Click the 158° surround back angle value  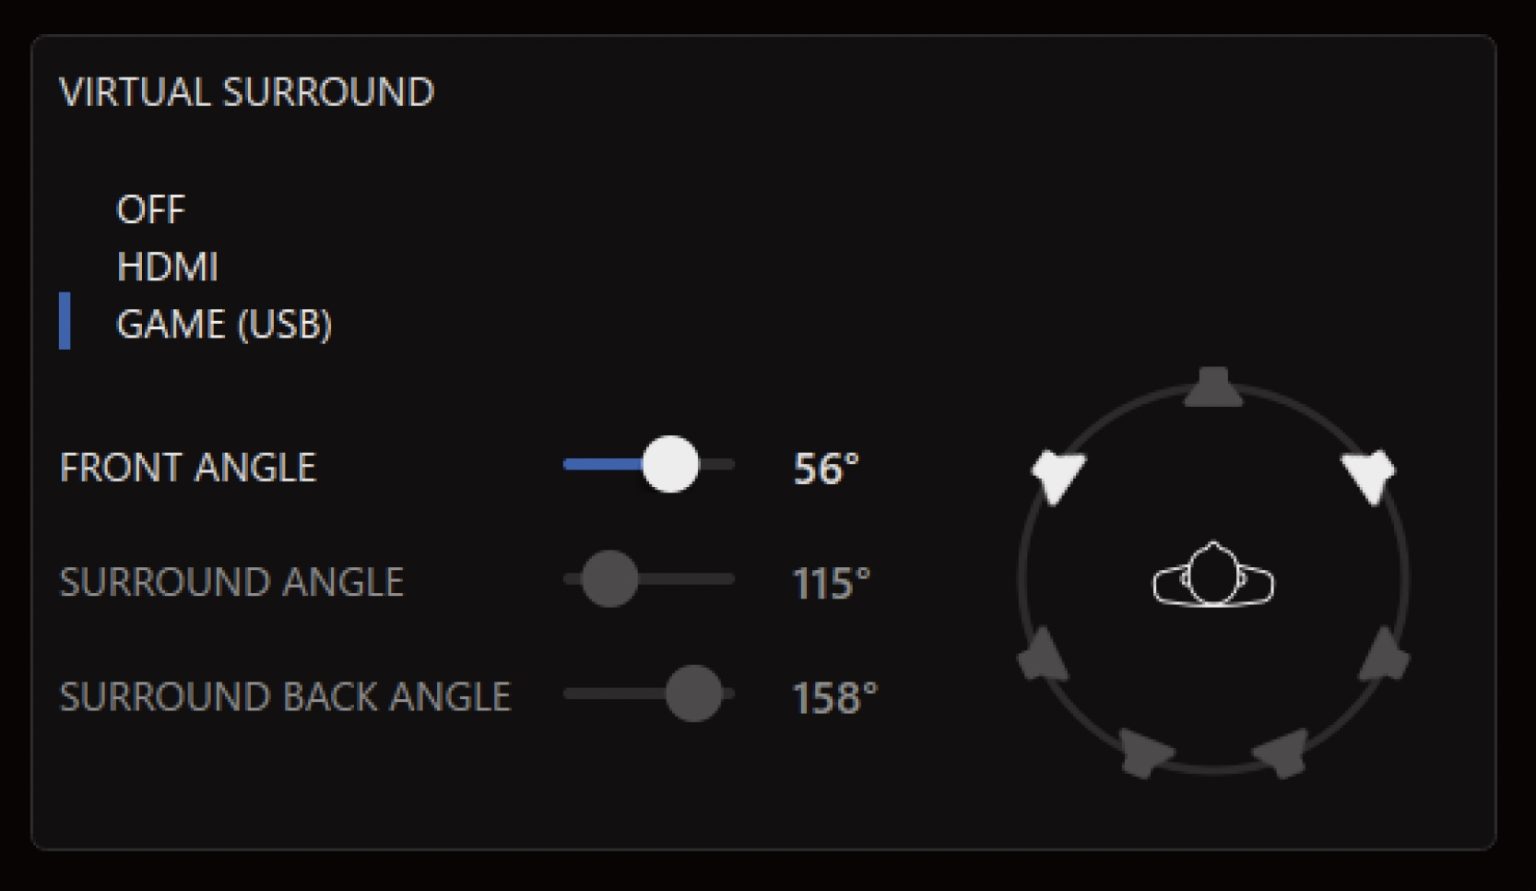coord(835,698)
